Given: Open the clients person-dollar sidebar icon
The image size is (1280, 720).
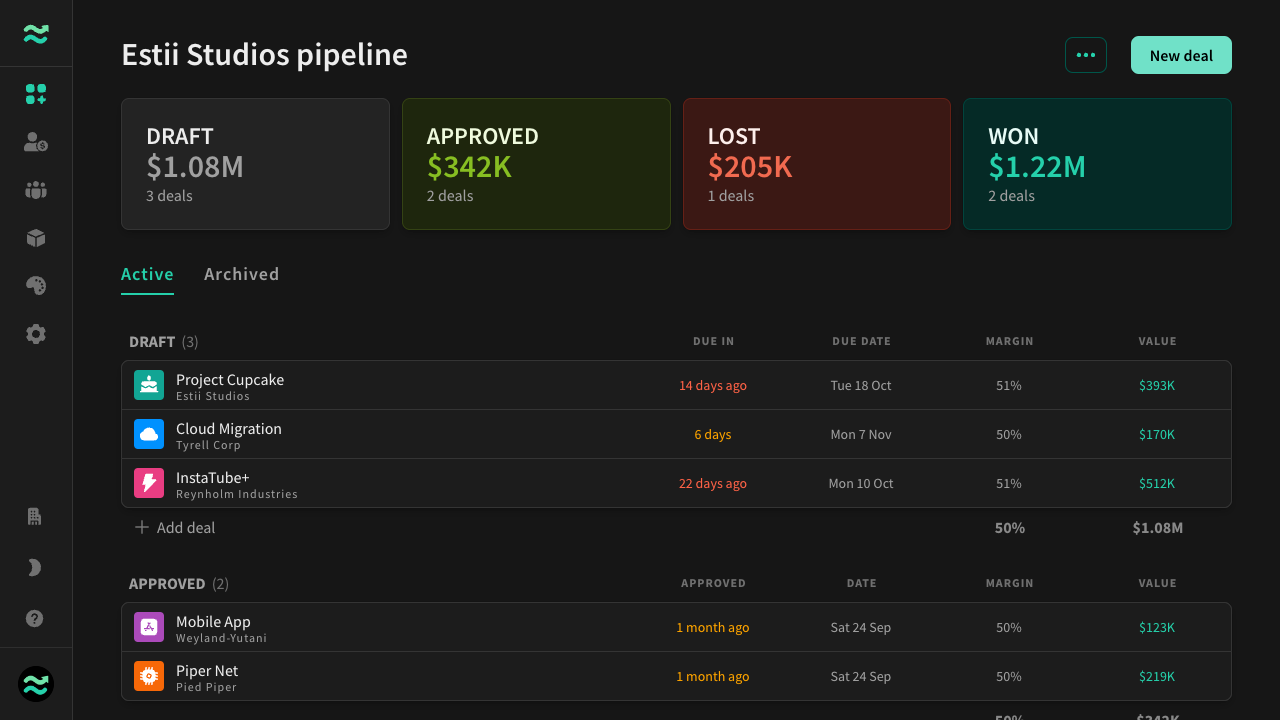Looking at the screenshot, I should click(x=36, y=142).
